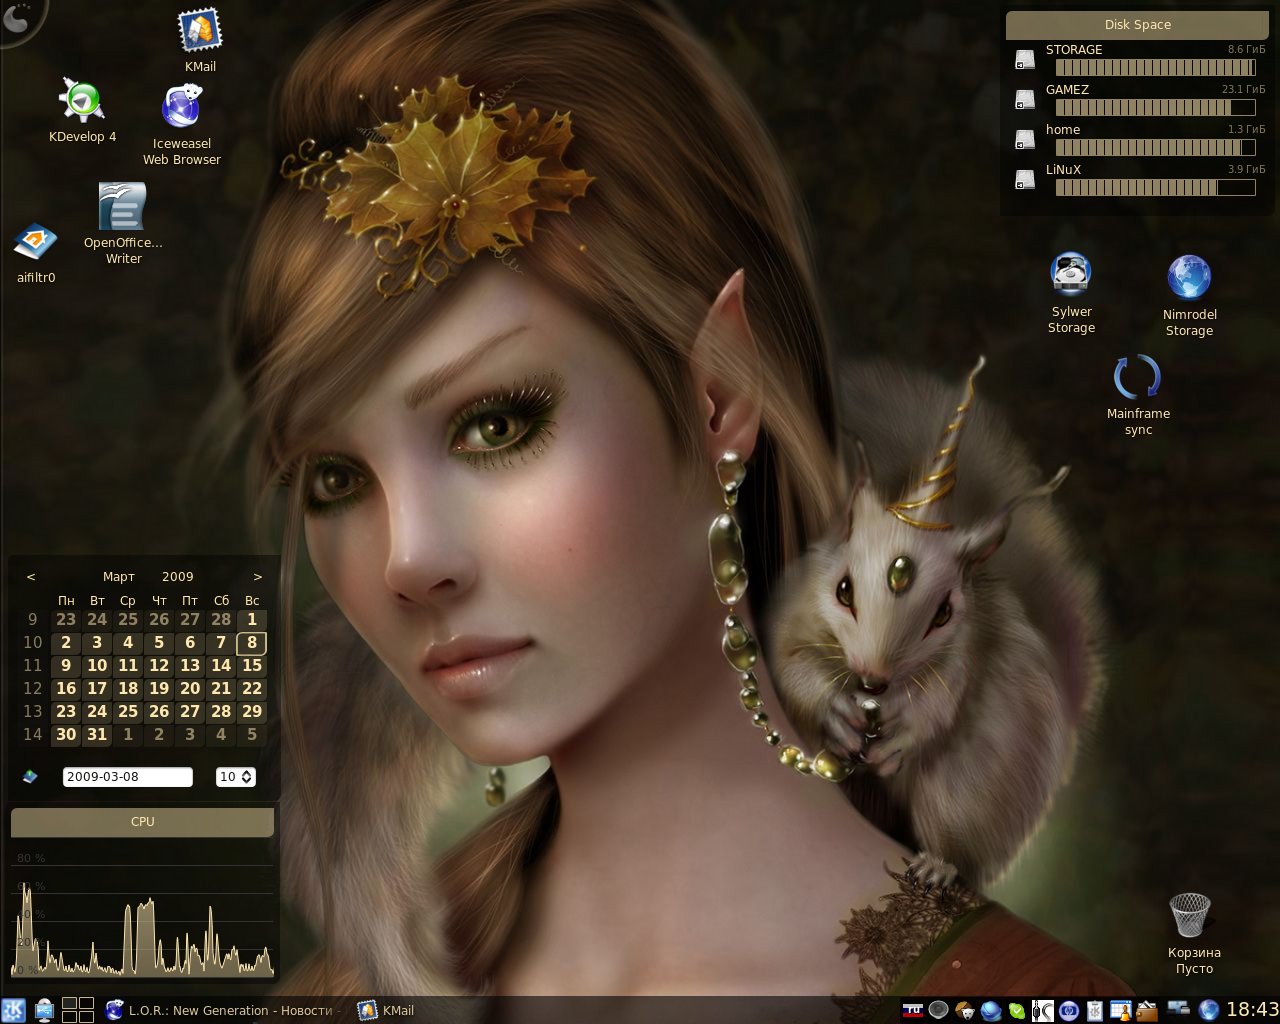This screenshot has width=1280, height=1024.
Task: Select March 20 in the calendar
Action: (x=190, y=689)
